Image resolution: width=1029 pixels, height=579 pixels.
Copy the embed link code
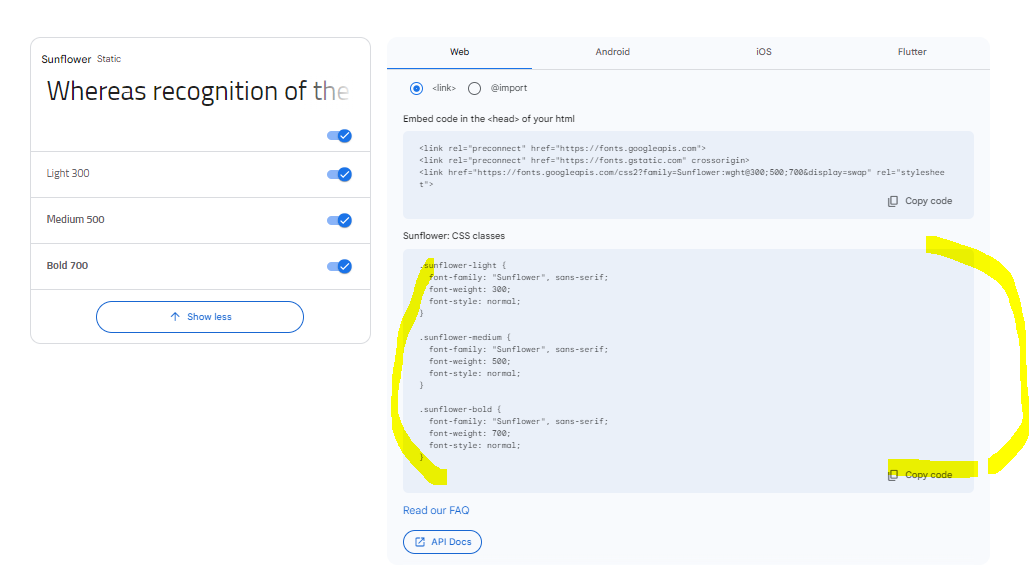pos(919,201)
